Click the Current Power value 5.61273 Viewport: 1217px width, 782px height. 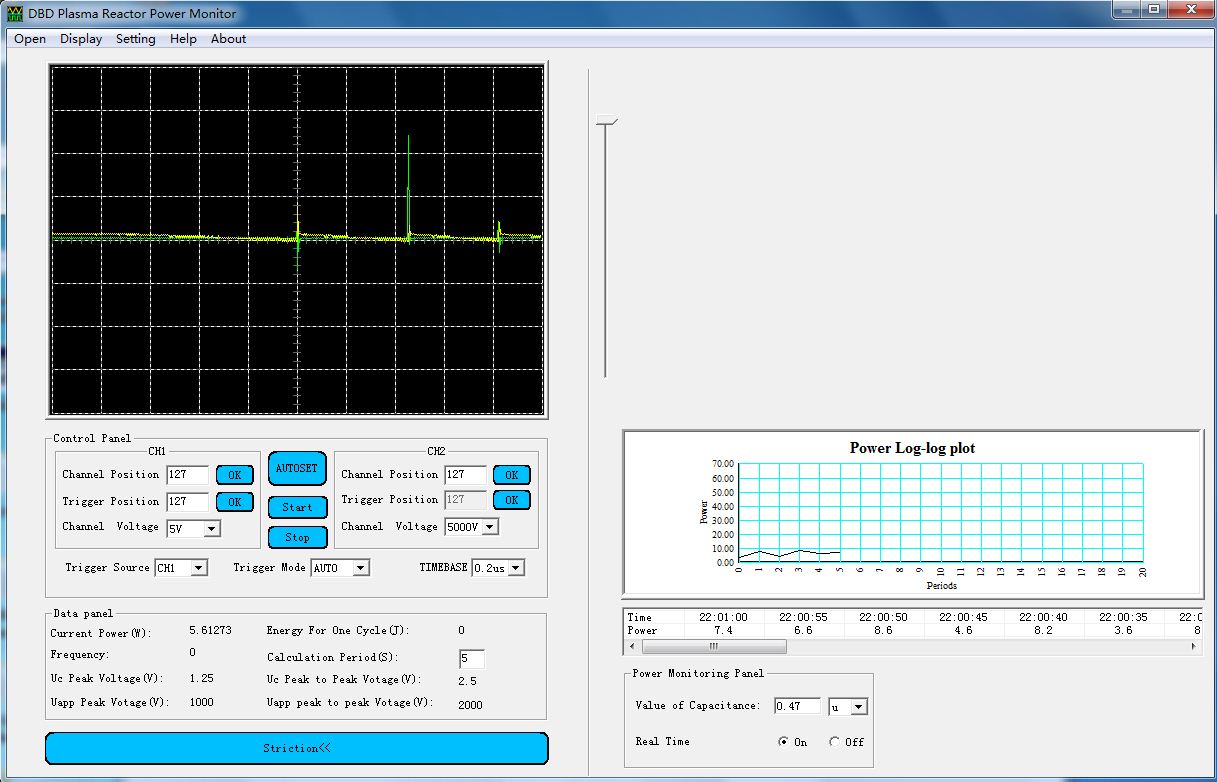210,631
